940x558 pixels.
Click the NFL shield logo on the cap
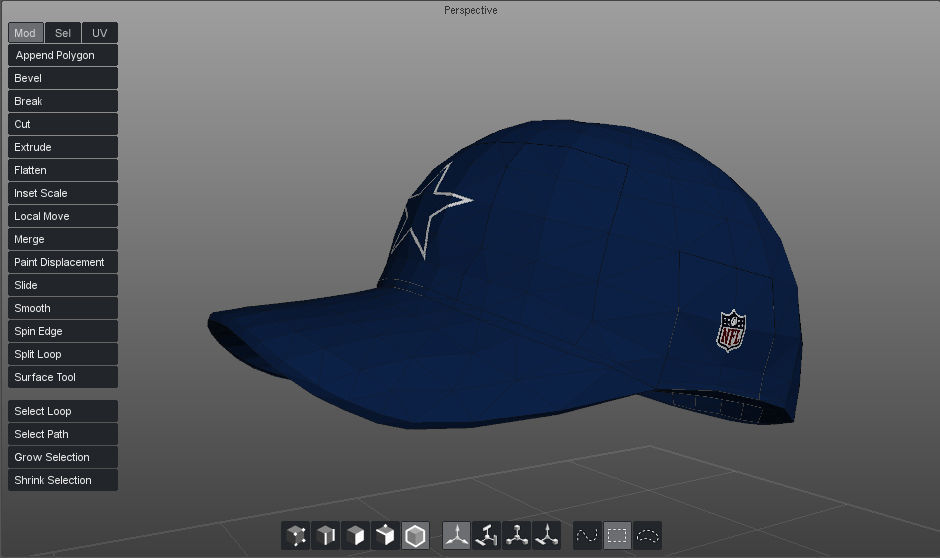click(731, 331)
